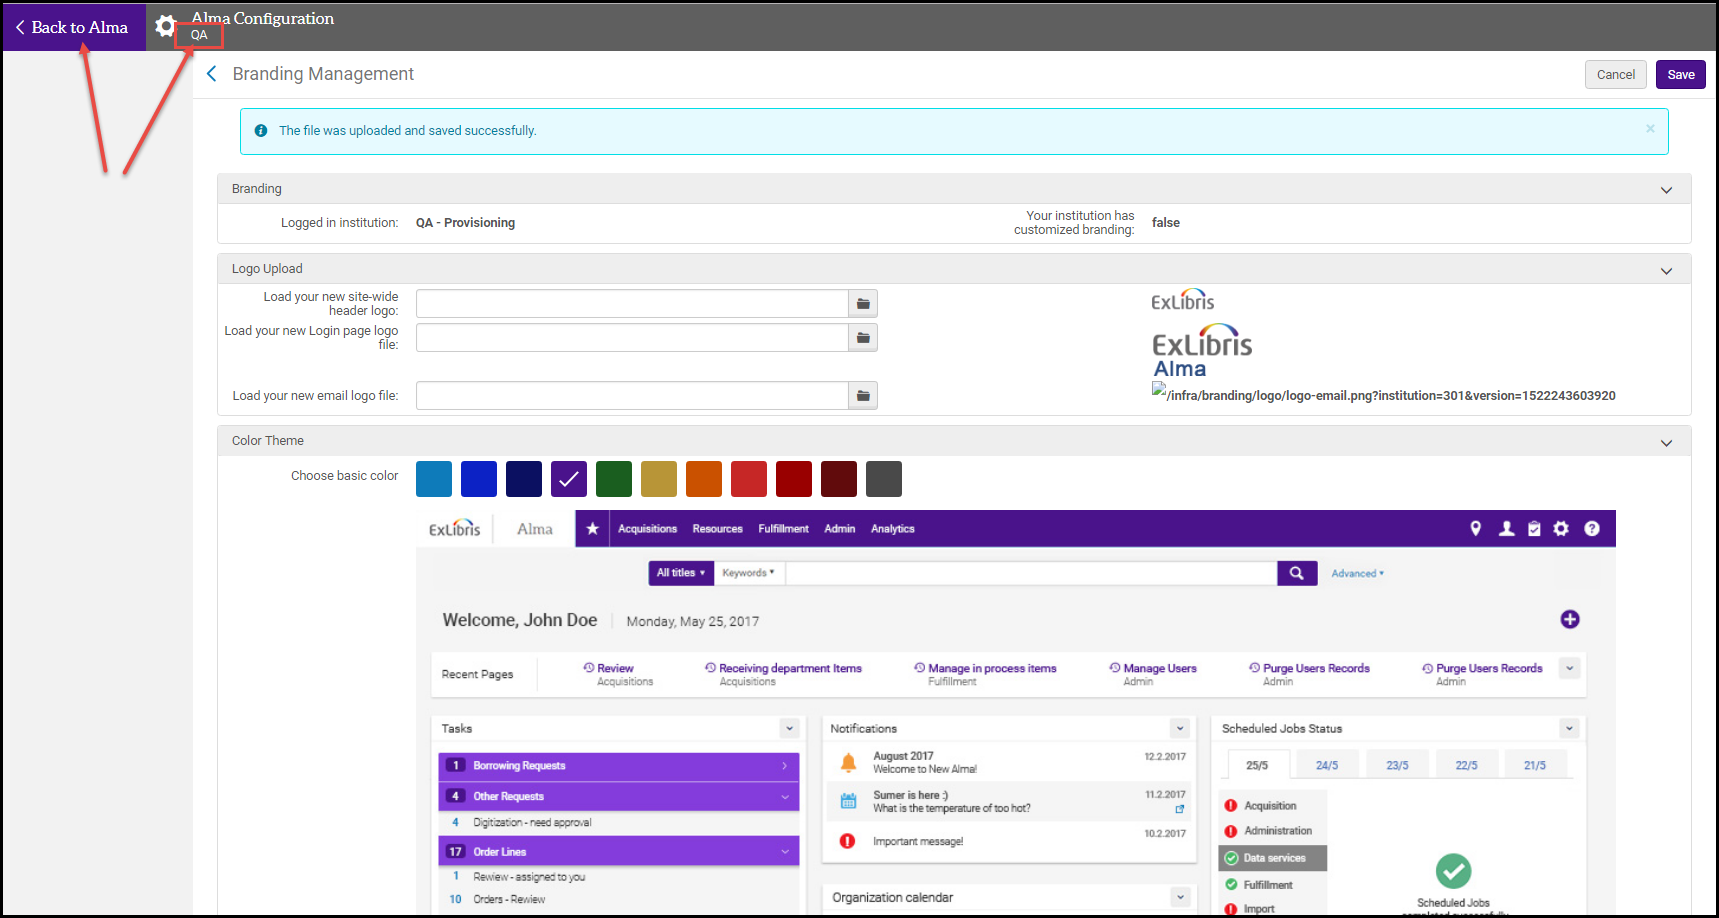The width and height of the screenshot is (1719, 918).
Task: Click the ExLibris Alma login logo preview
Action: [x=1202, y=350]
